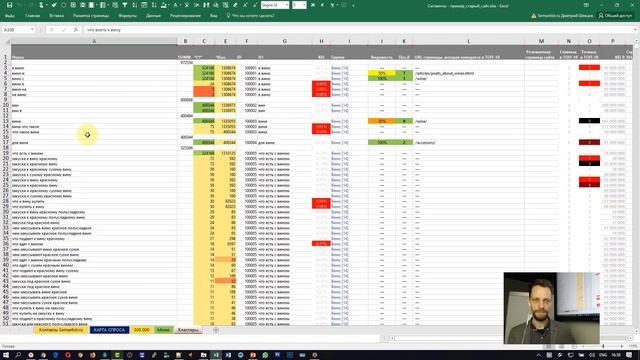Select column G header

pos(284,41)
